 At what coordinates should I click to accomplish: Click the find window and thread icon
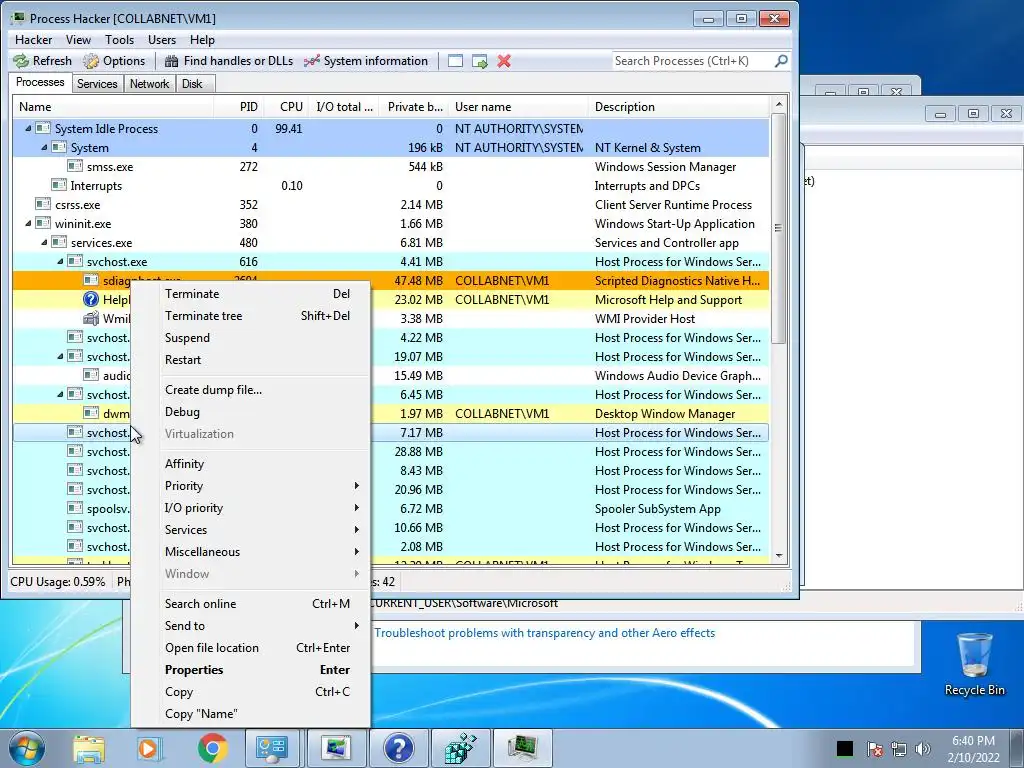point(479,61)
